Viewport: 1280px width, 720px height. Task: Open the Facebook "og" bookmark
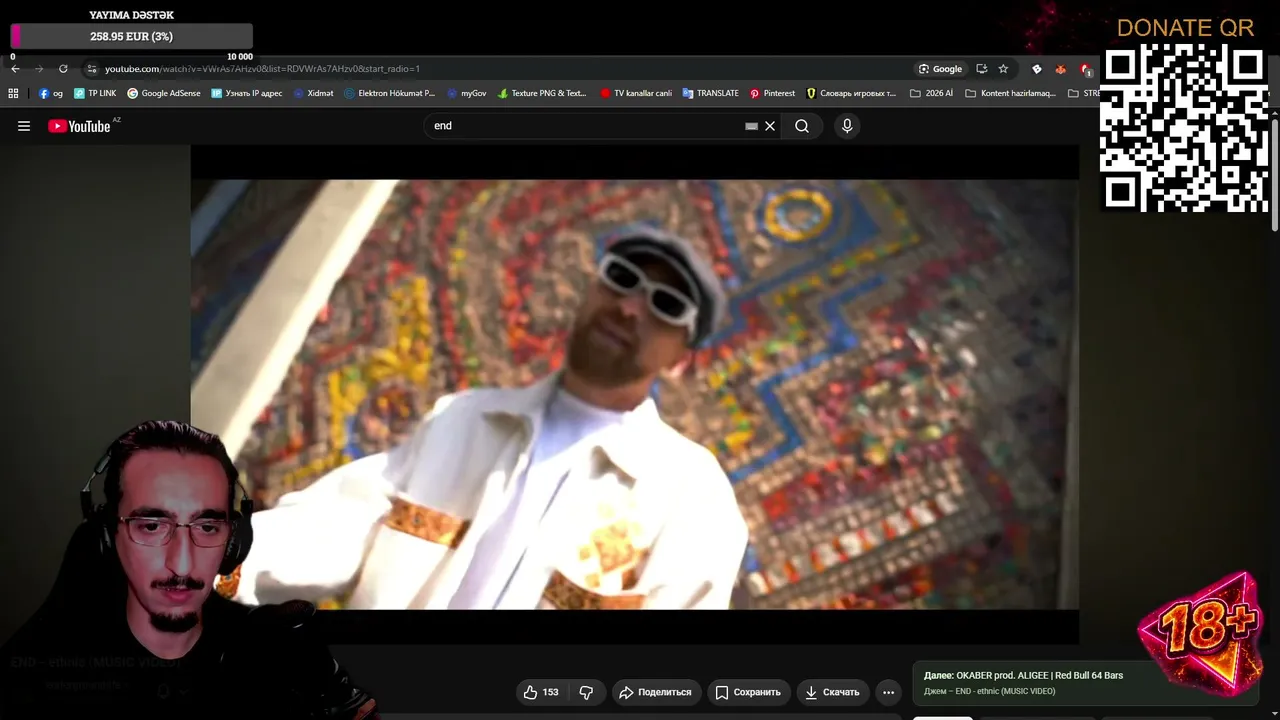coord(50,93)
